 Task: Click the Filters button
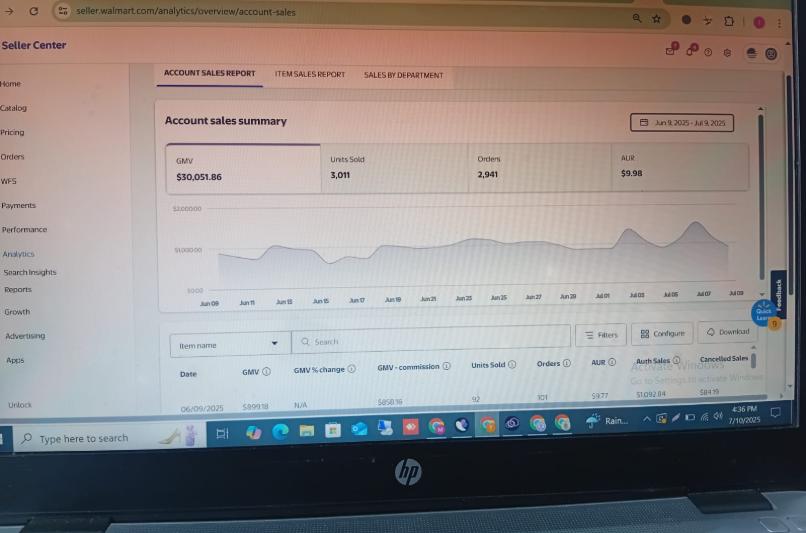pyautogui.click(x=601, y=335)
